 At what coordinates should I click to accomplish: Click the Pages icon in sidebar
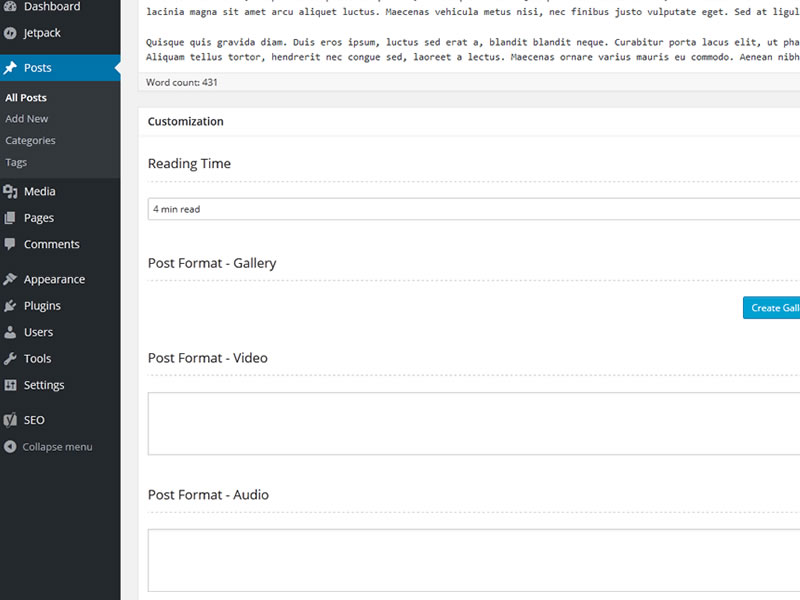click(10, 218)
